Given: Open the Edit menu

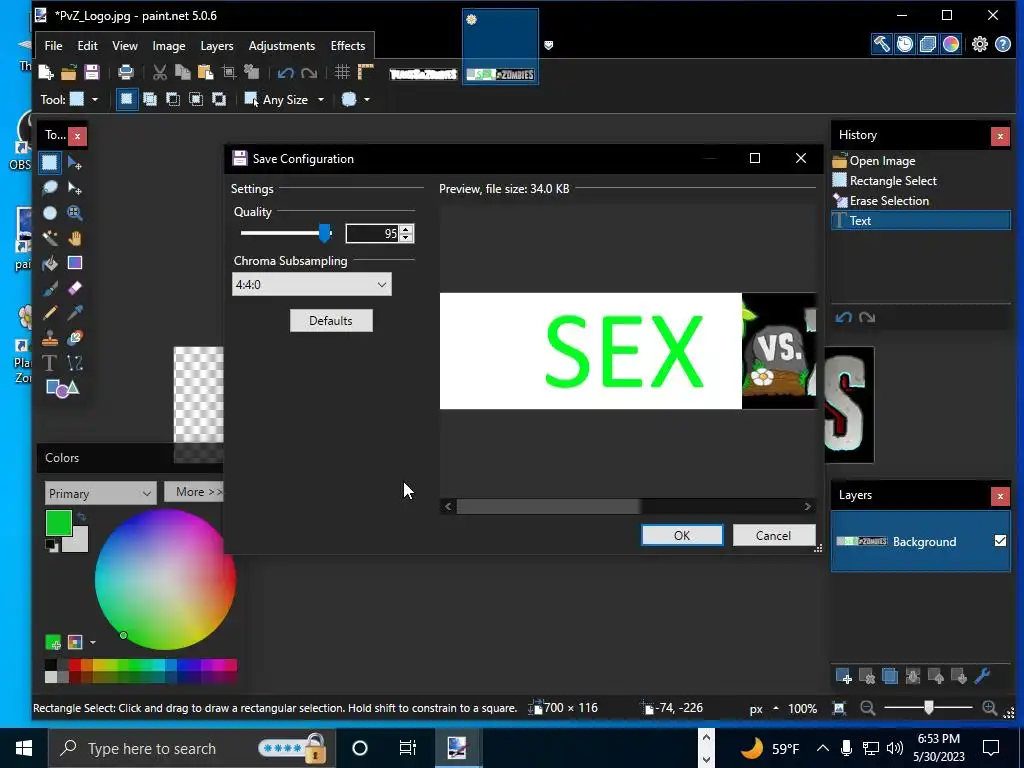Looking at the screenshot, I should [87, 46].
